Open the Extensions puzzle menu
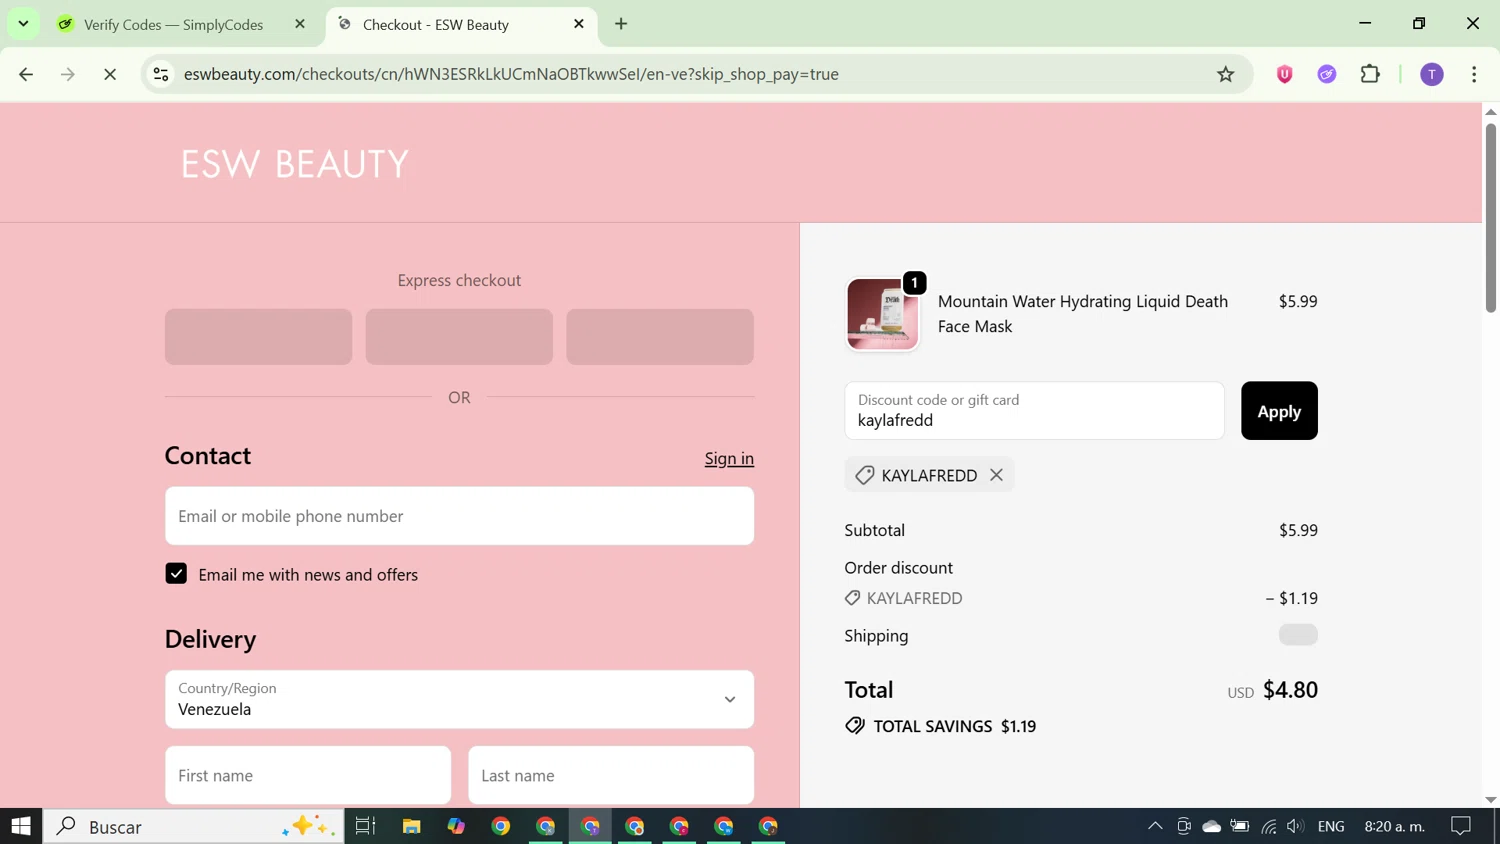The width and height of the screenshot is (1500, 844). point(1370,74)
